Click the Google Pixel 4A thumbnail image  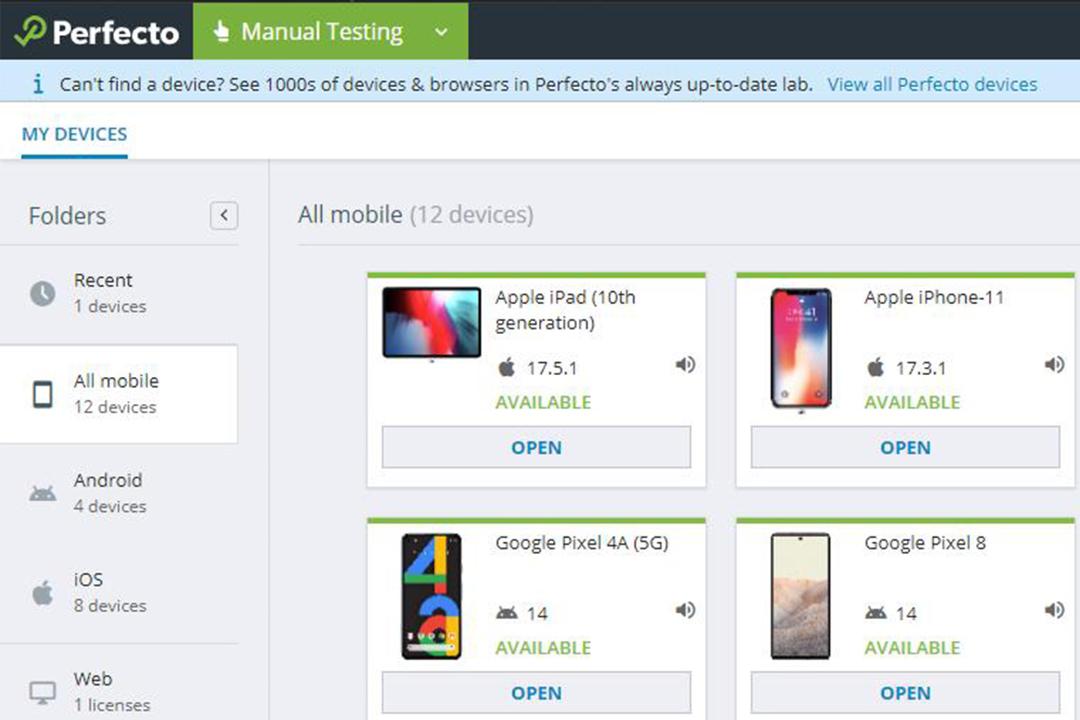432,597
